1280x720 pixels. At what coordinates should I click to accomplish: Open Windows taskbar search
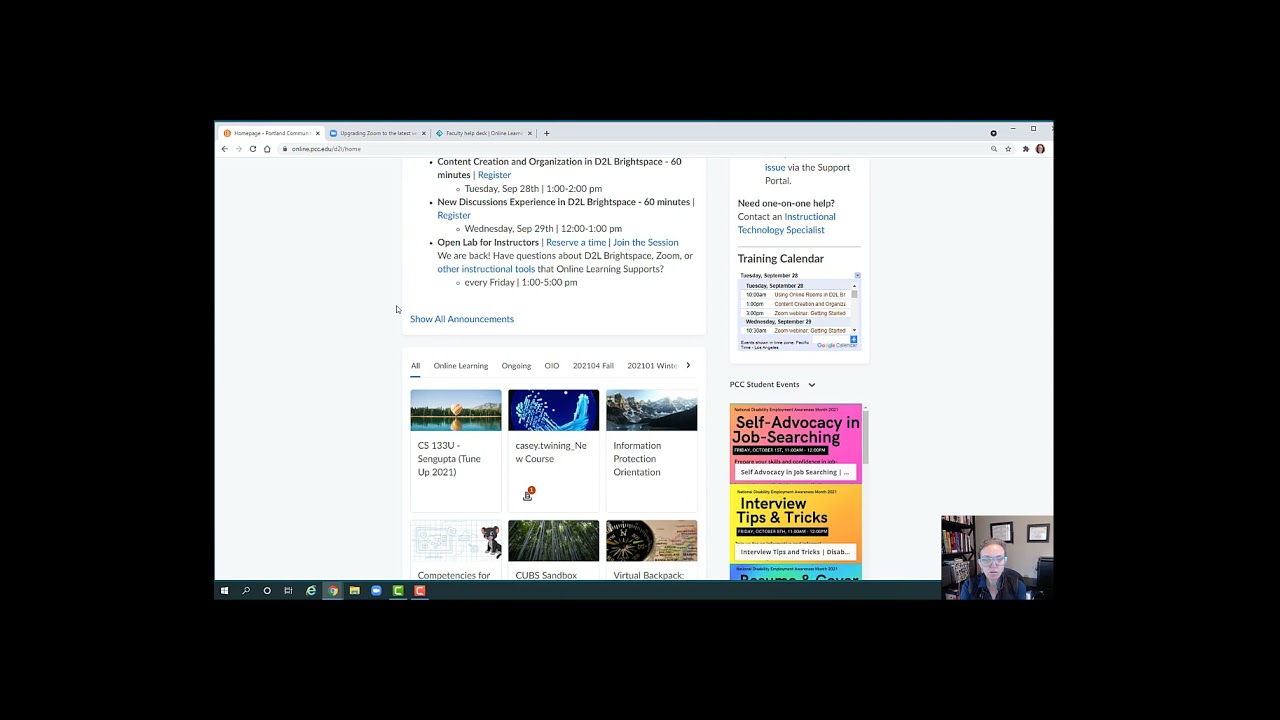point(246,591)
